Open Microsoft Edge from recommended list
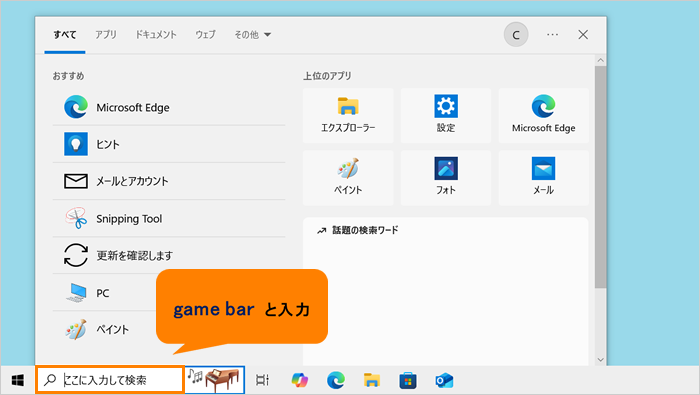 tap(169, 108)
